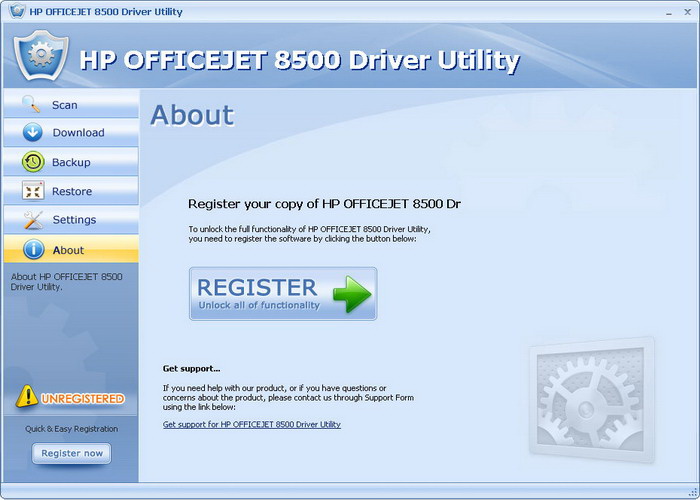
Task: Click the blue About info icon
Action: tap(33, 250)
